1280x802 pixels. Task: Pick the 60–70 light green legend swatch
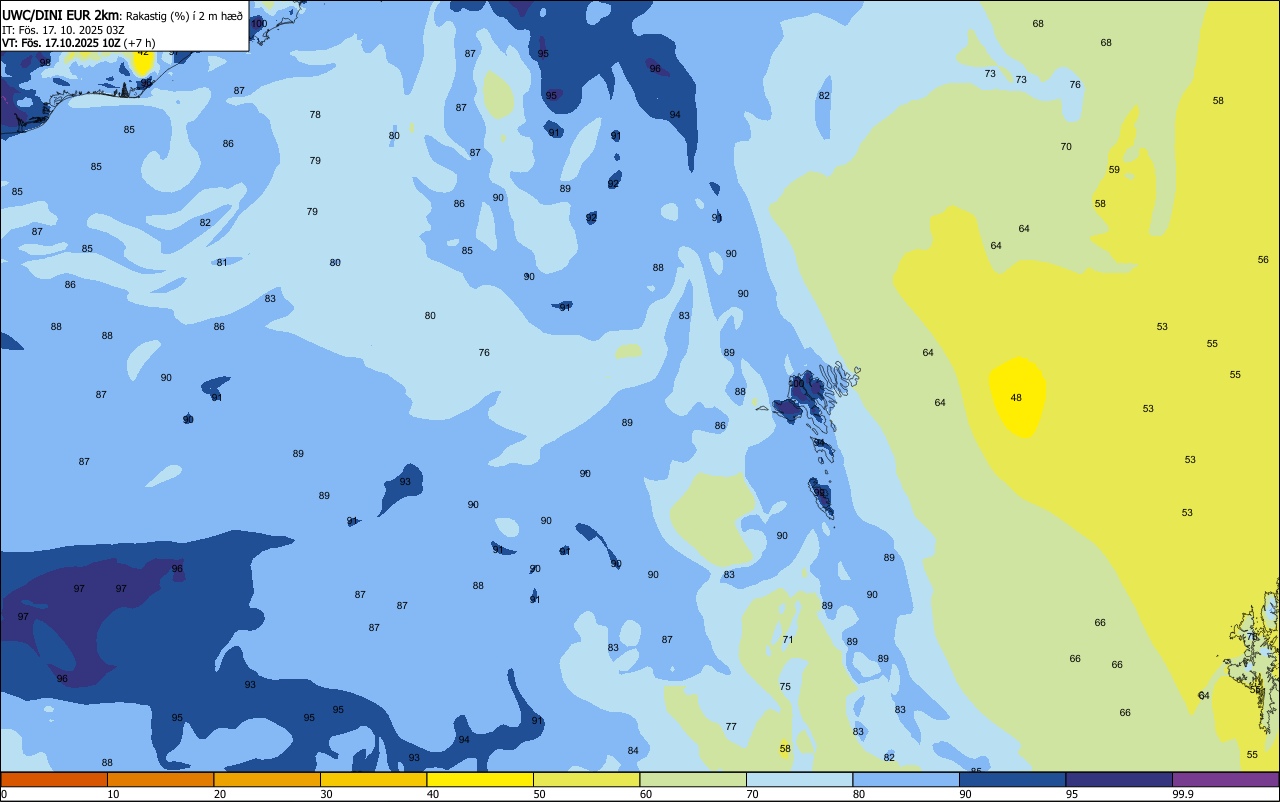693,779
